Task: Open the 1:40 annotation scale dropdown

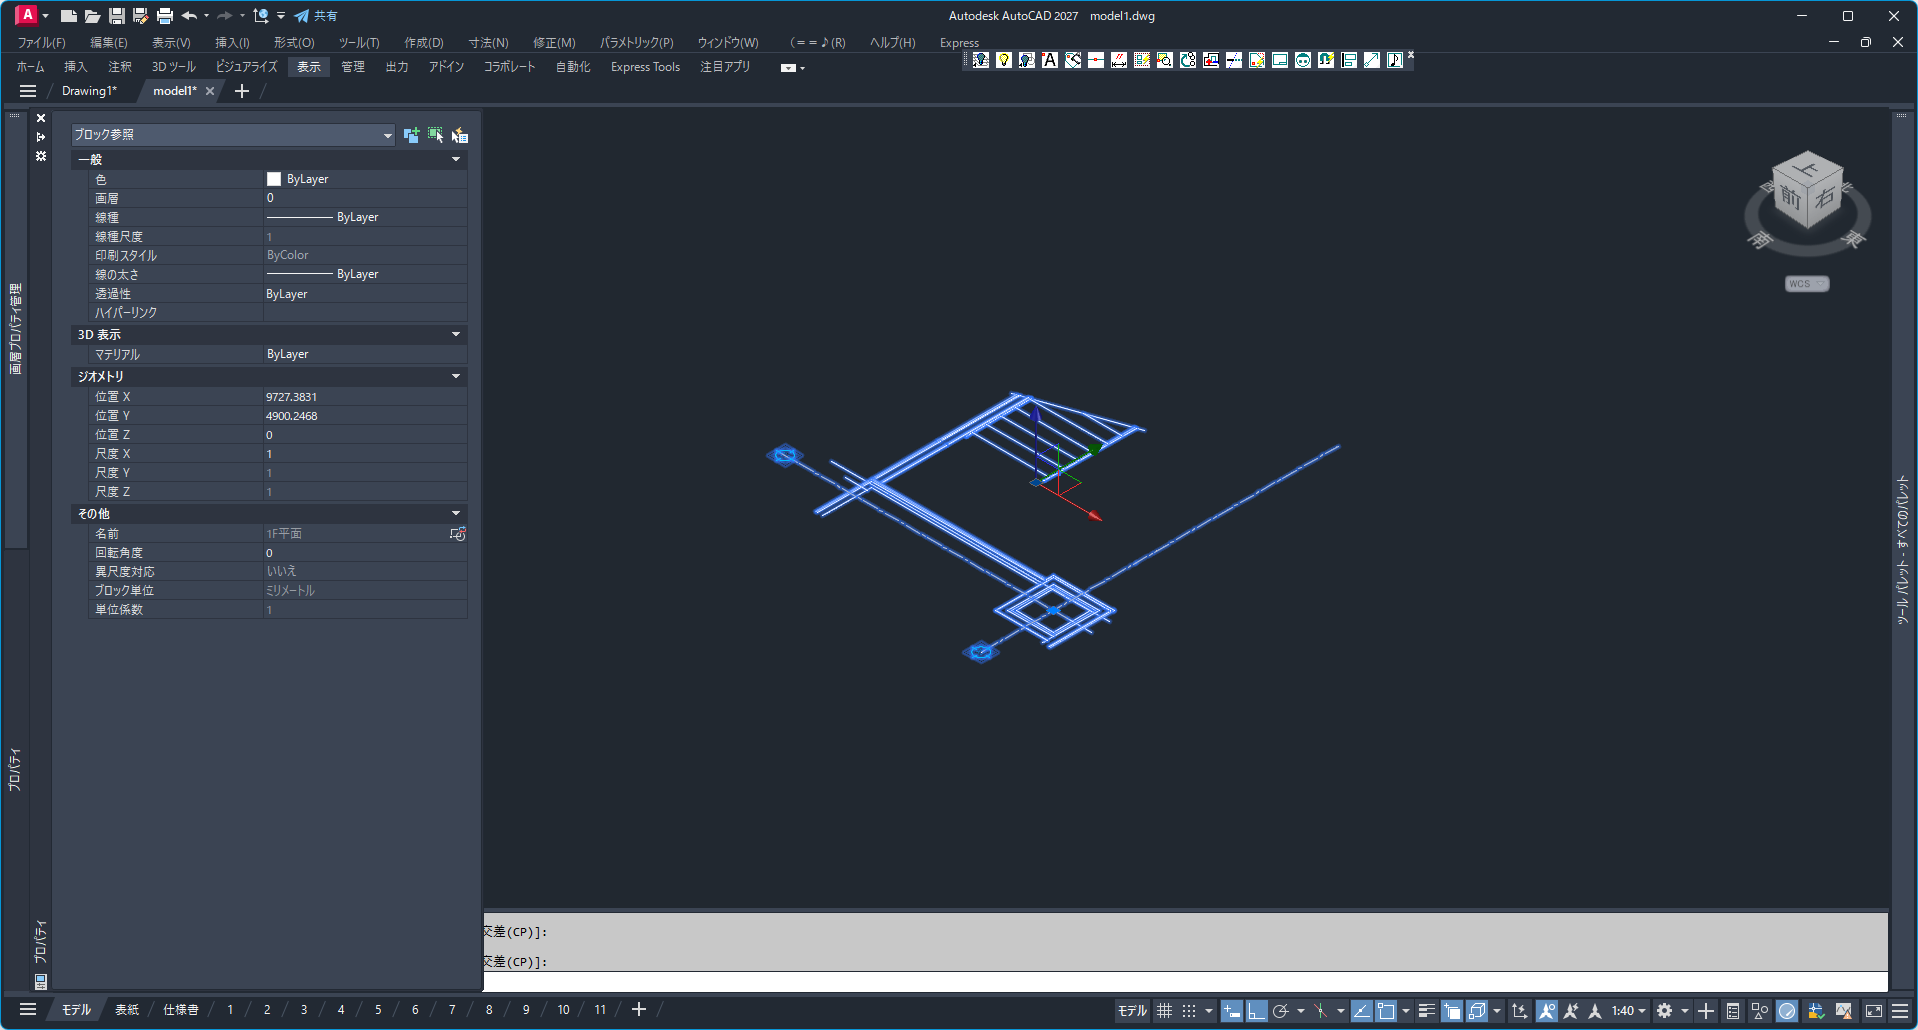Action: point(1628,1011)
